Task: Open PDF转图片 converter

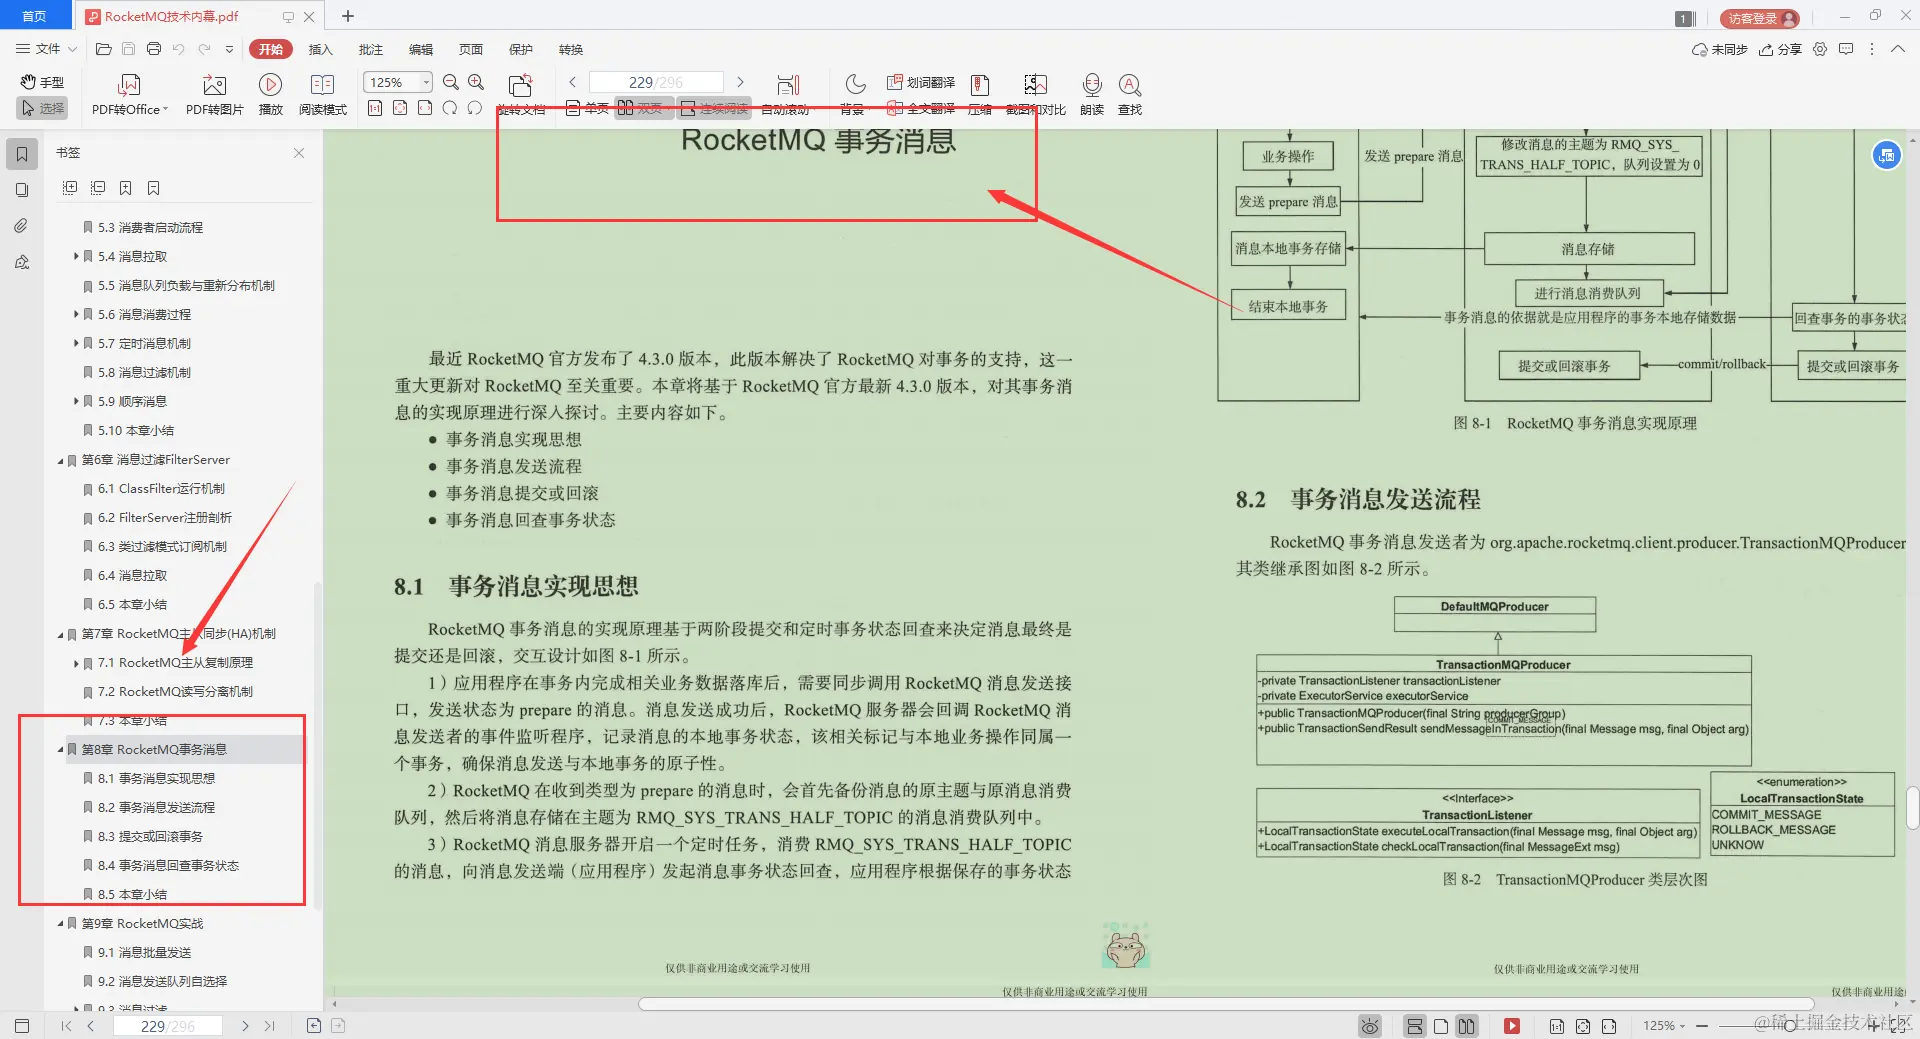Action: [x=212, y=93]
